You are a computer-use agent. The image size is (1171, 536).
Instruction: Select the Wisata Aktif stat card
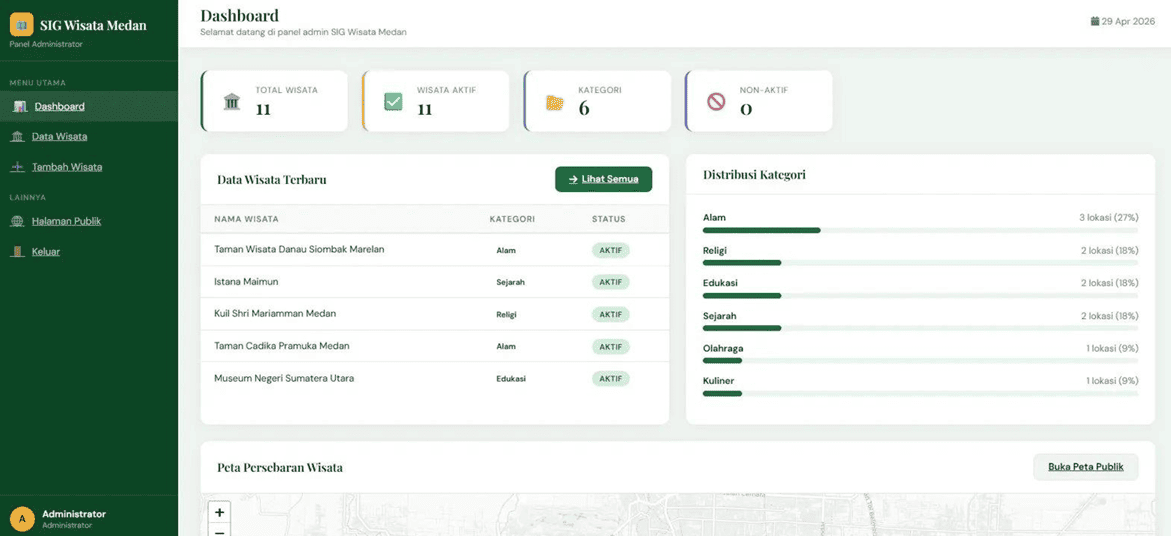pyautogui.click(x=435, y=101)
